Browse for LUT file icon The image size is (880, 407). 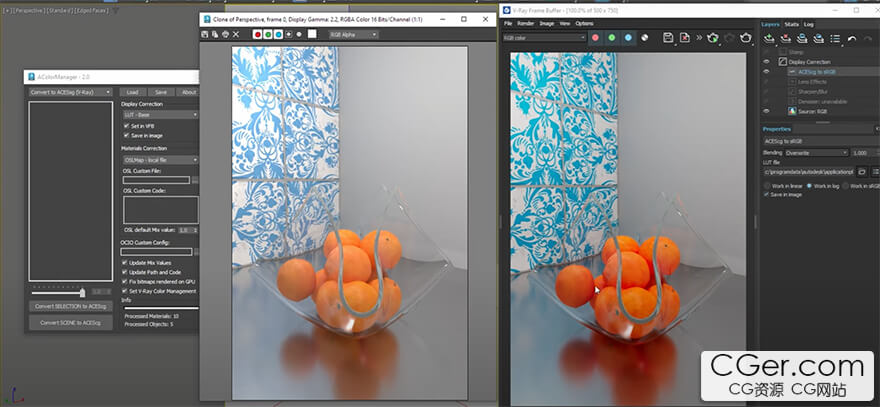pyautogui.click(x=861, y=172)
